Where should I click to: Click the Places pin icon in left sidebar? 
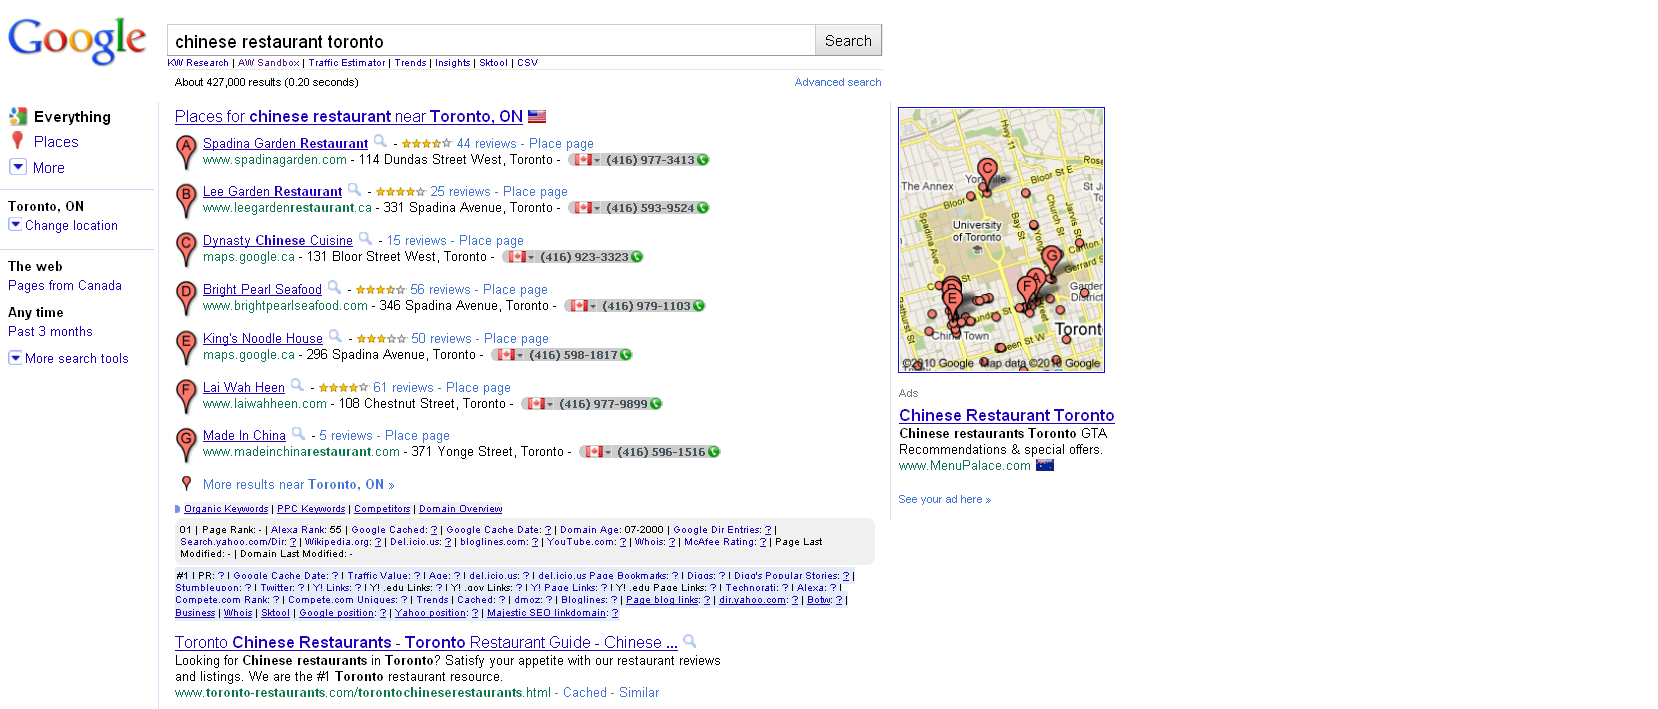(x=17, y=141)
